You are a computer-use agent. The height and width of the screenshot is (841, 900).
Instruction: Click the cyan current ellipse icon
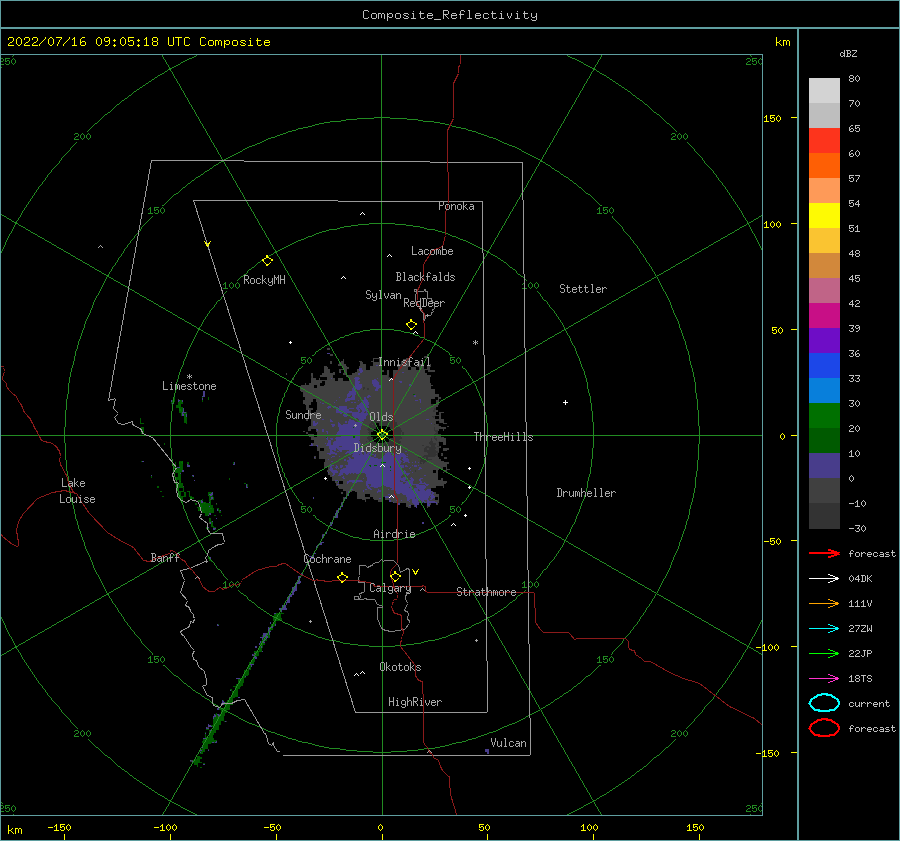pos(824,703)
